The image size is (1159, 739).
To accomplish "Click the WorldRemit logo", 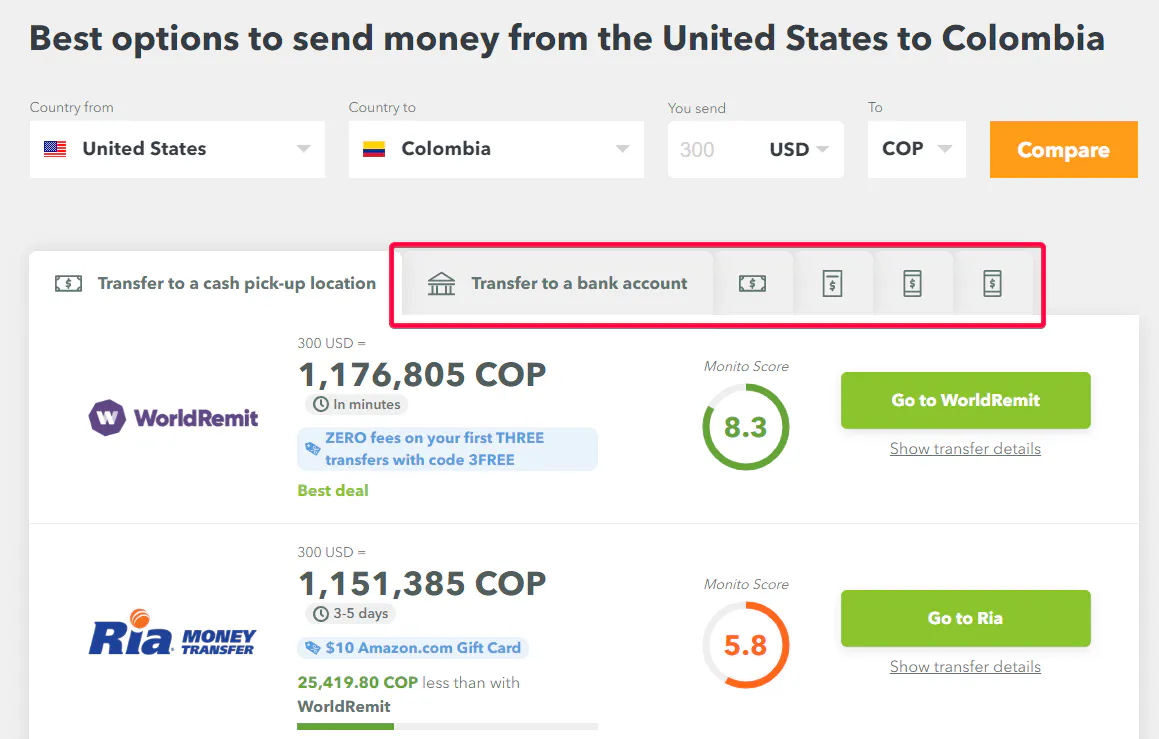I will click(174, 418).
